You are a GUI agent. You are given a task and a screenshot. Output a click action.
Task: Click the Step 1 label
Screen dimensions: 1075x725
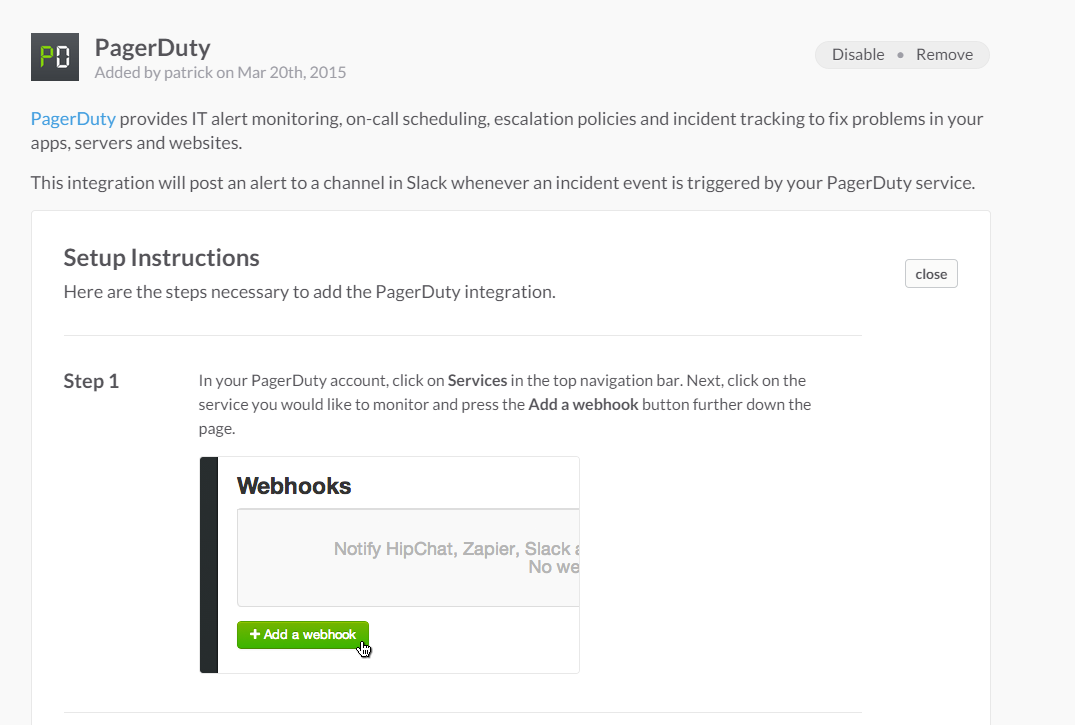(91, 381)
